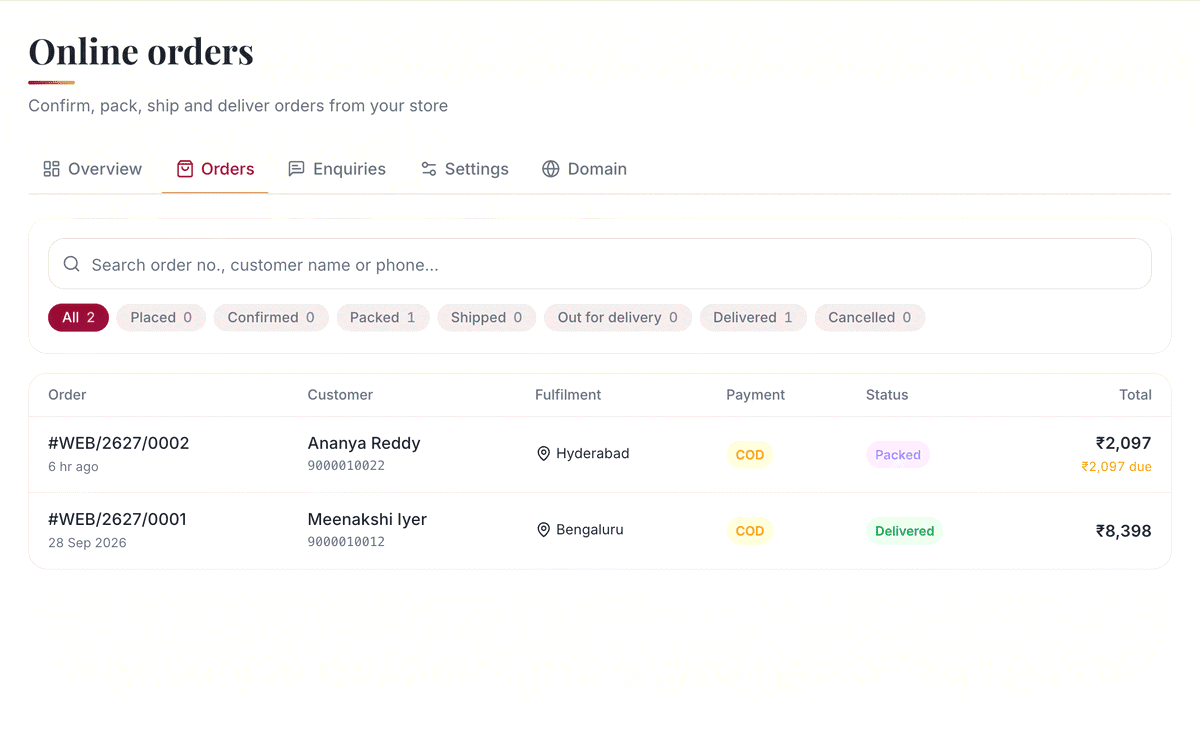Click the Orders shopping bag icon
1200x750 pixels.
(185, 169)
